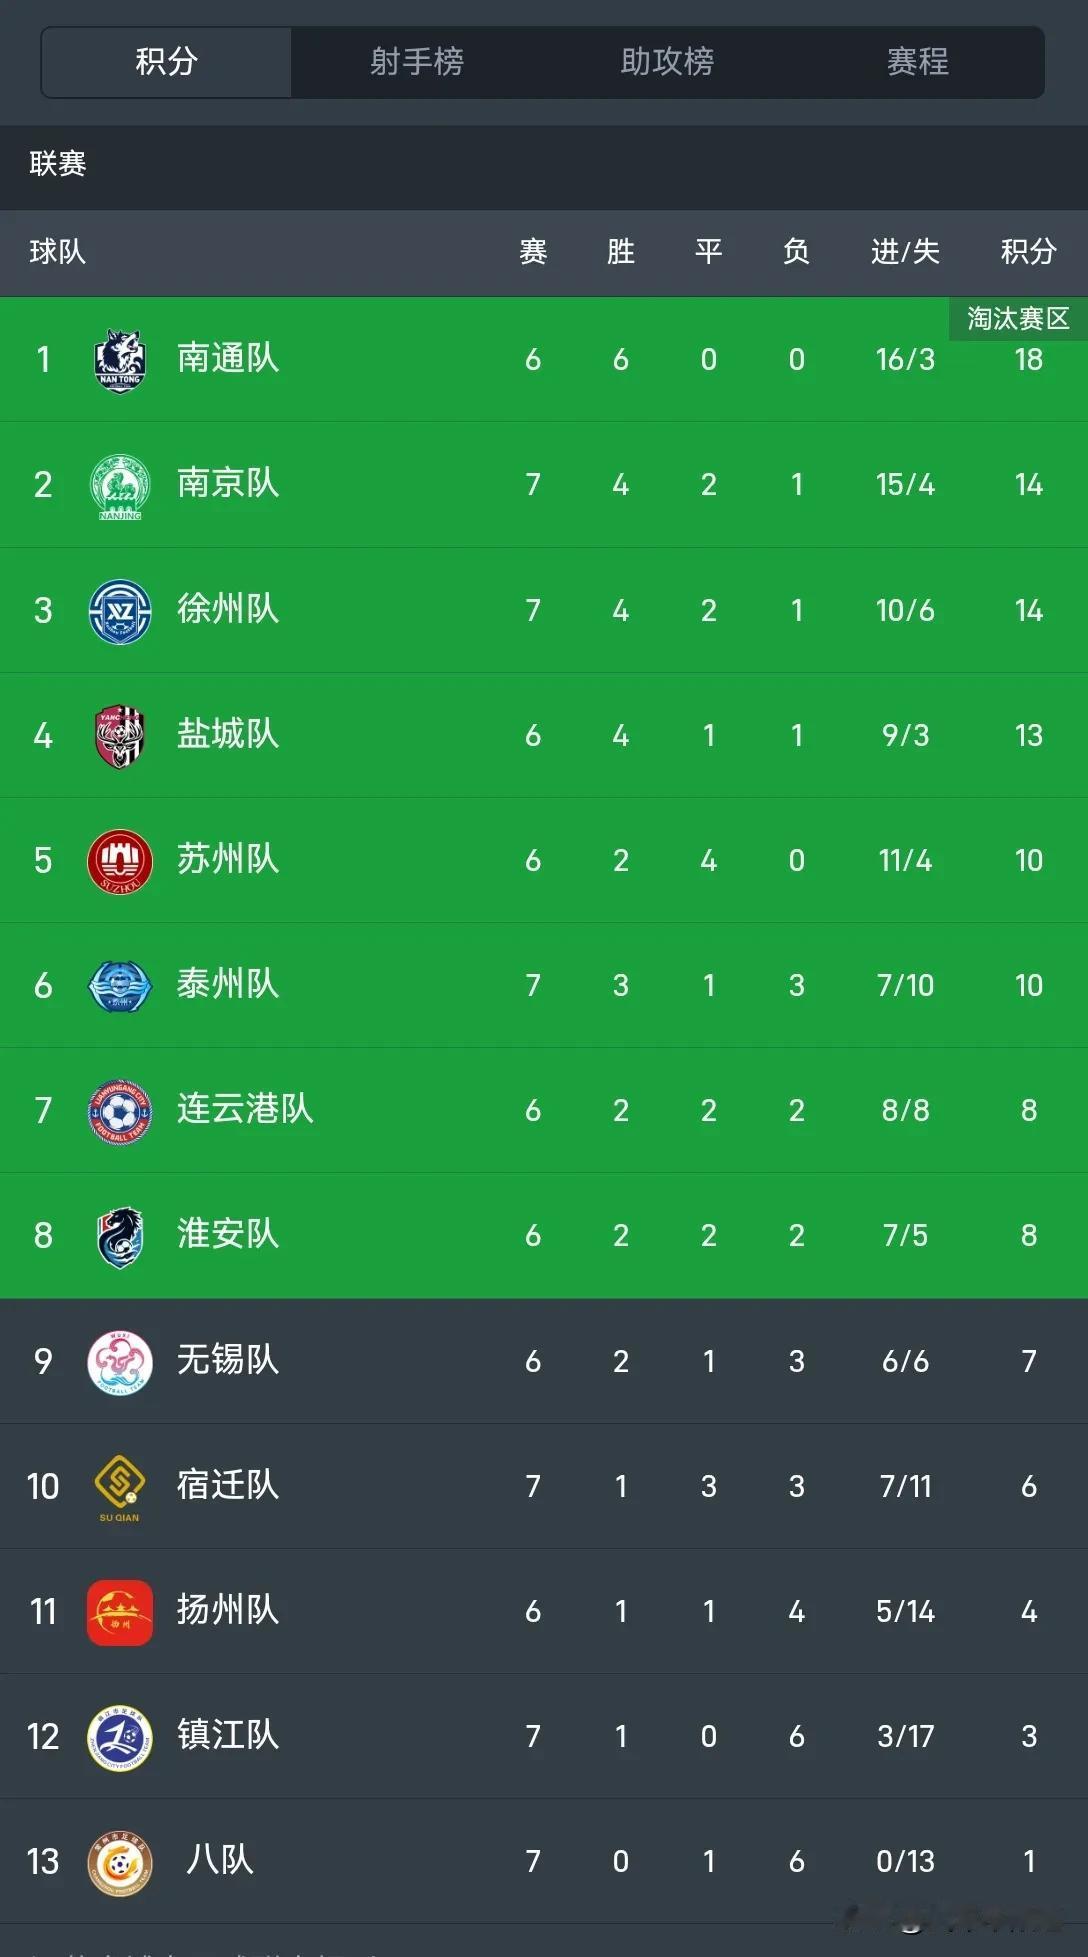Click the 积分 column header

tap(1029, 252)
